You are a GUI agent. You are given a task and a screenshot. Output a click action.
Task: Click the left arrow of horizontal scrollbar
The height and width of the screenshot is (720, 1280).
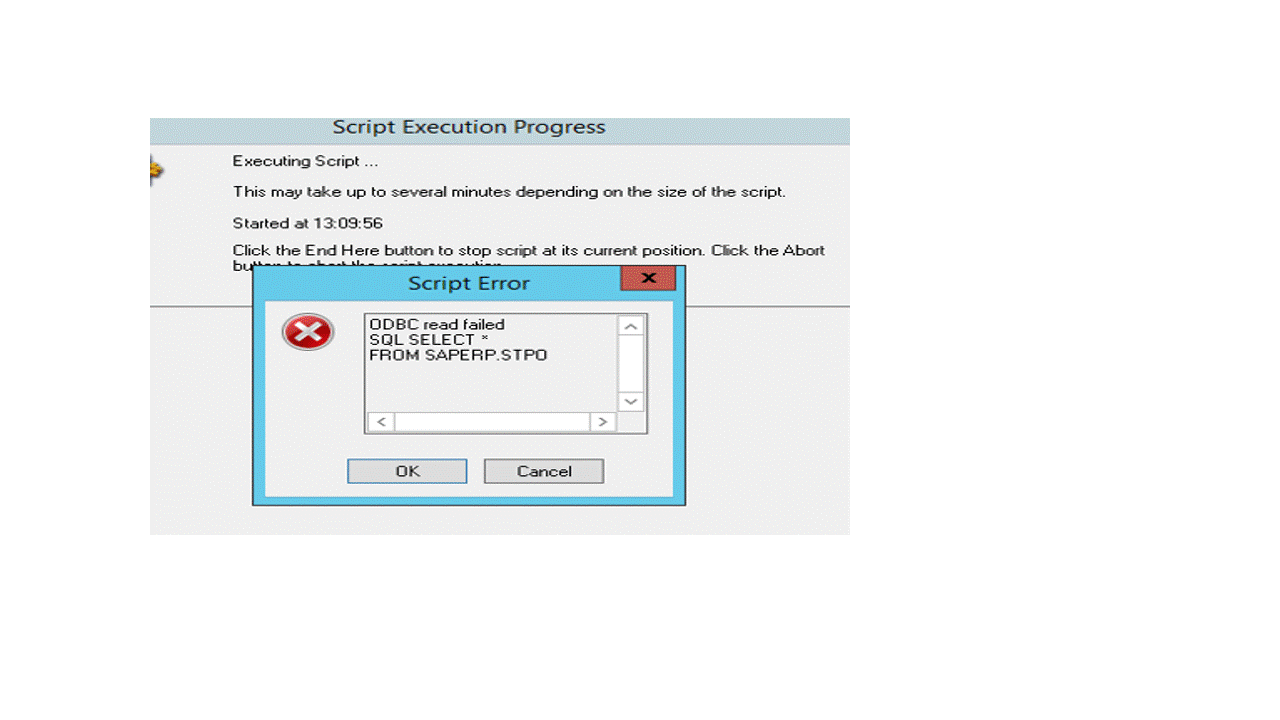coord(381,422)
